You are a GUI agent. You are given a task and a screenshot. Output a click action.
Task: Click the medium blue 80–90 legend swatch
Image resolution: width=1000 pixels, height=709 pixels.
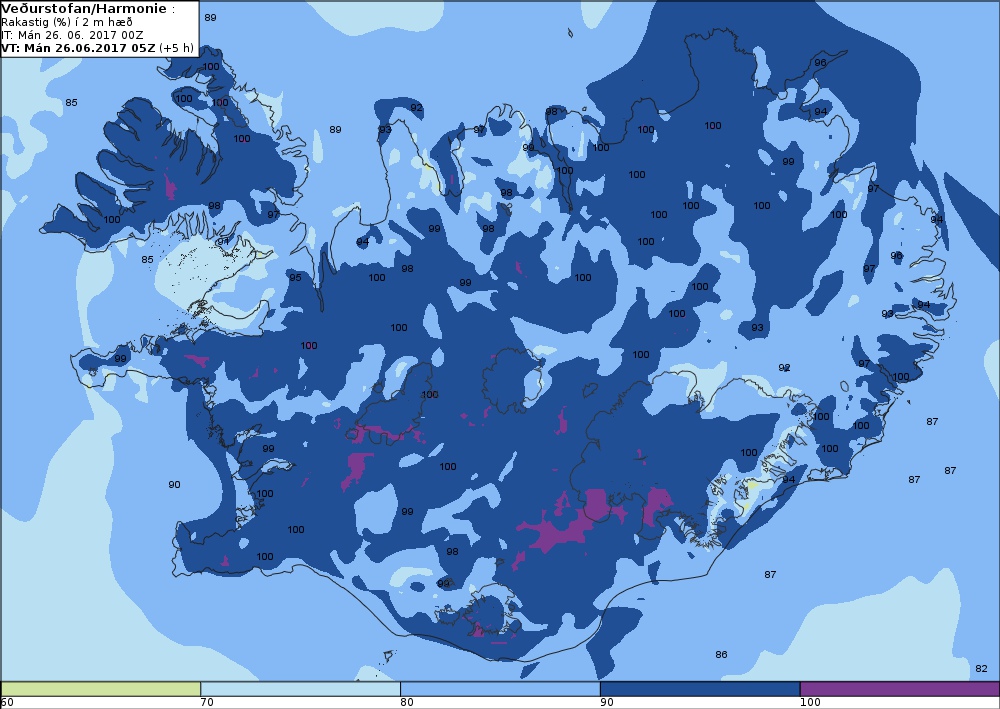500,689
